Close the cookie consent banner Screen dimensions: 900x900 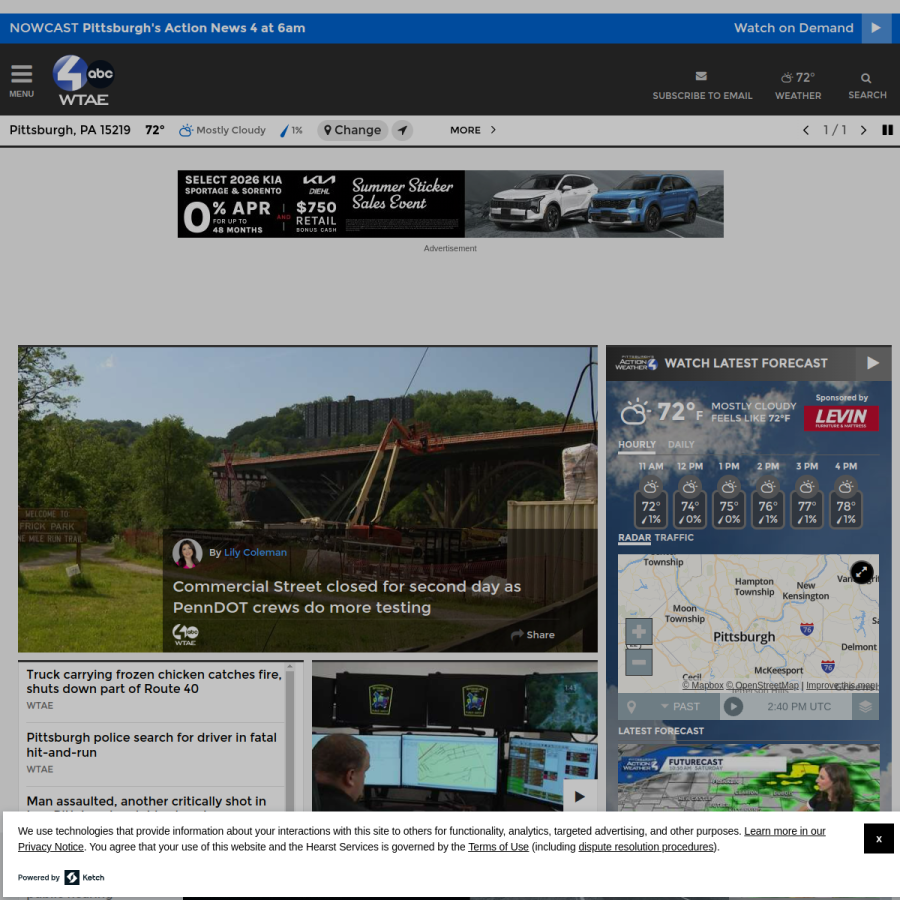(878, 838)
